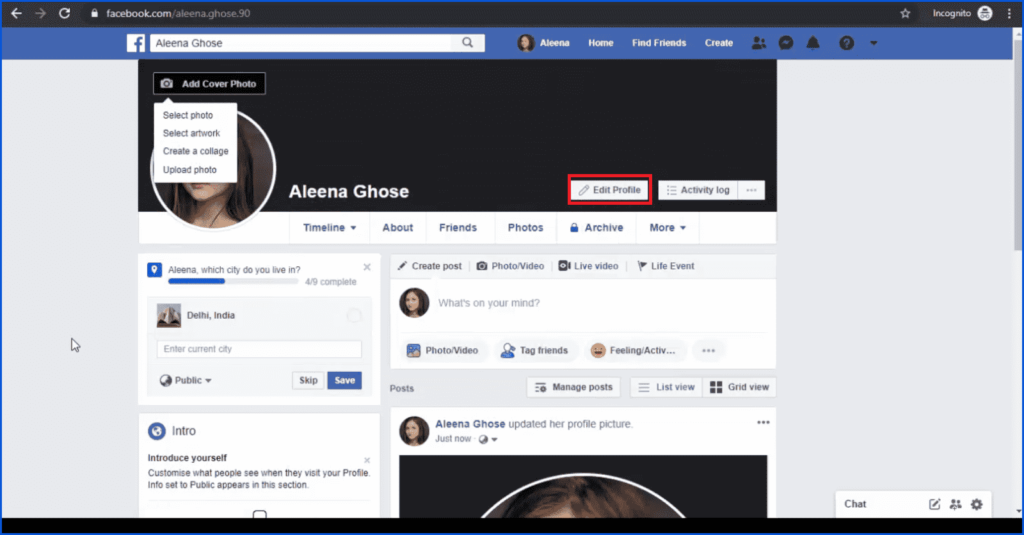The width and height of the screenshot is (1024, 535).
Task: Expand the account menu arrow in top bar
Action: click(874, 43)
